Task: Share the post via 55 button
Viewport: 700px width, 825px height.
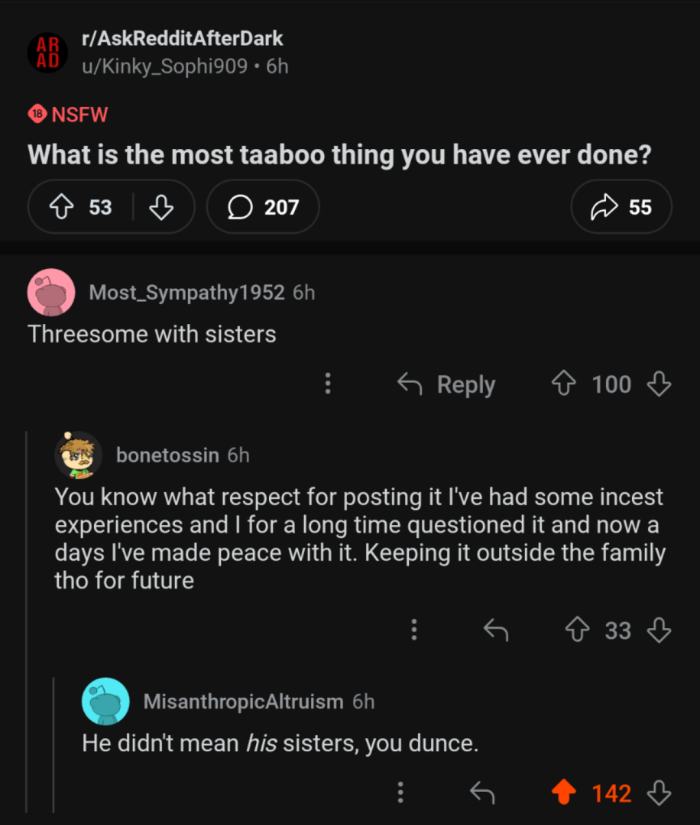Action: pyautogui.click(x=621, y=207)
